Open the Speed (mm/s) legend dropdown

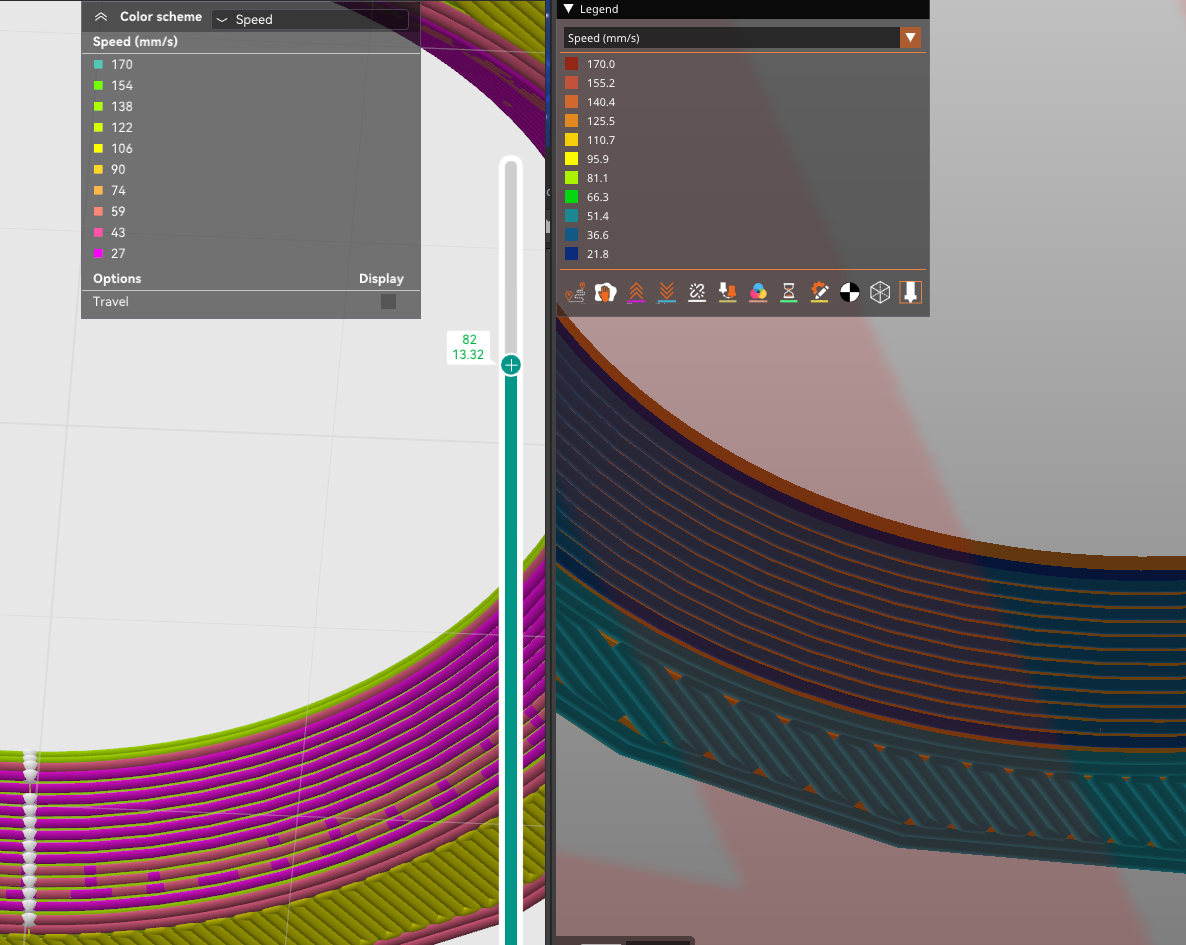point(910,38)
